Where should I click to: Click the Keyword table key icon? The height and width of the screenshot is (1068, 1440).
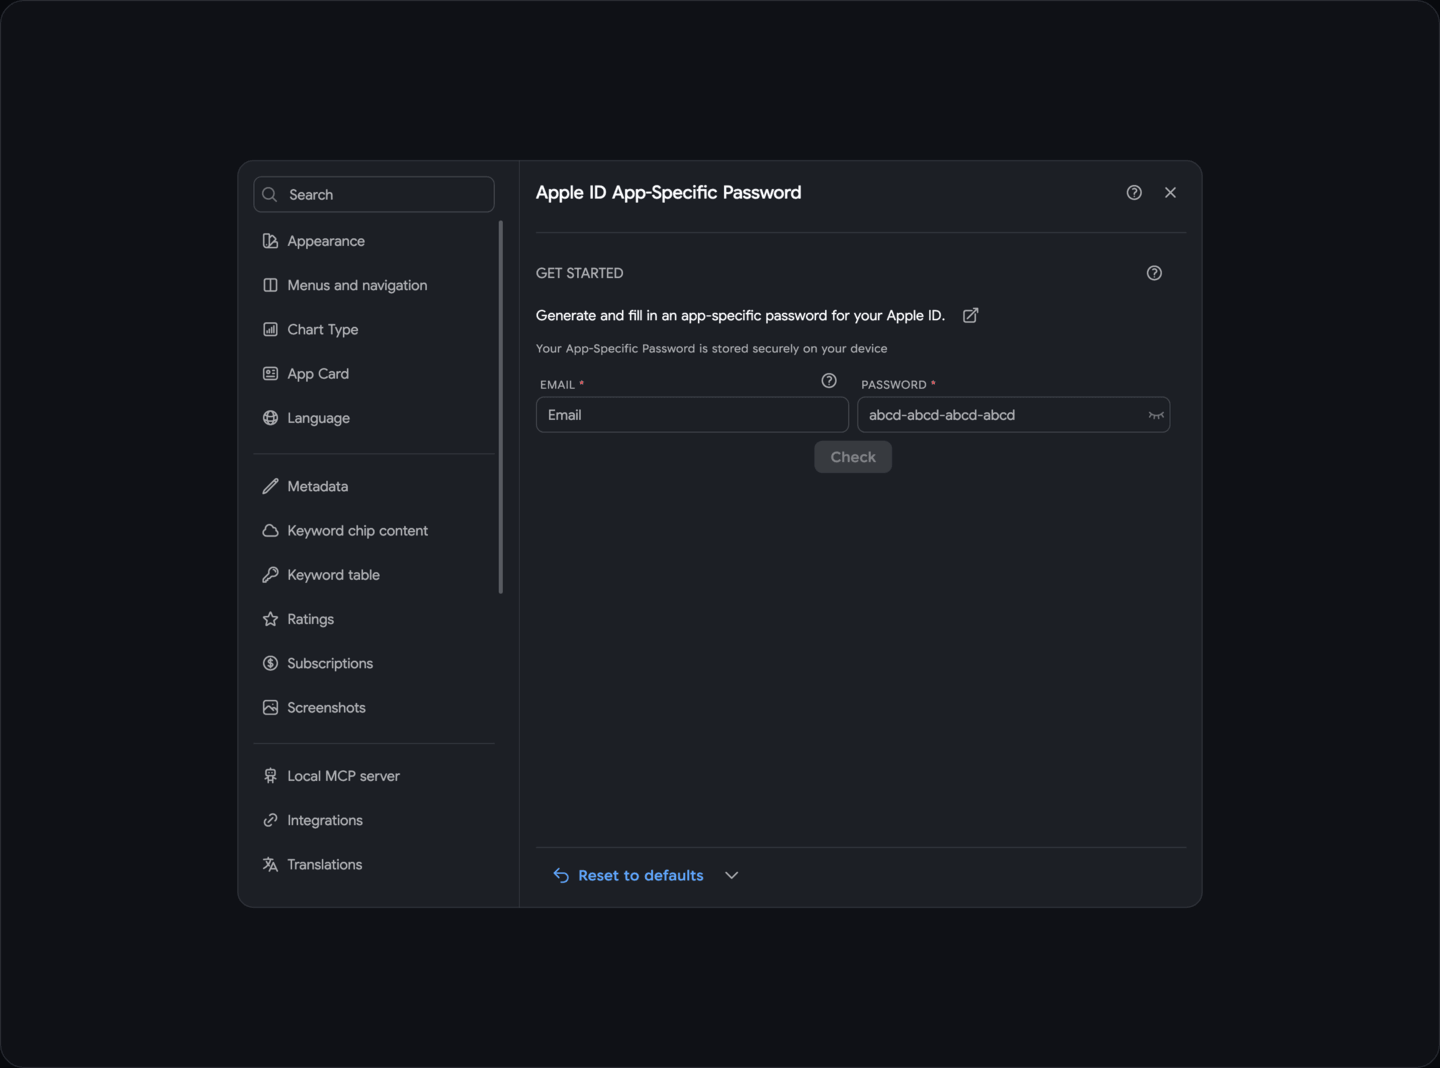[270, 575]
